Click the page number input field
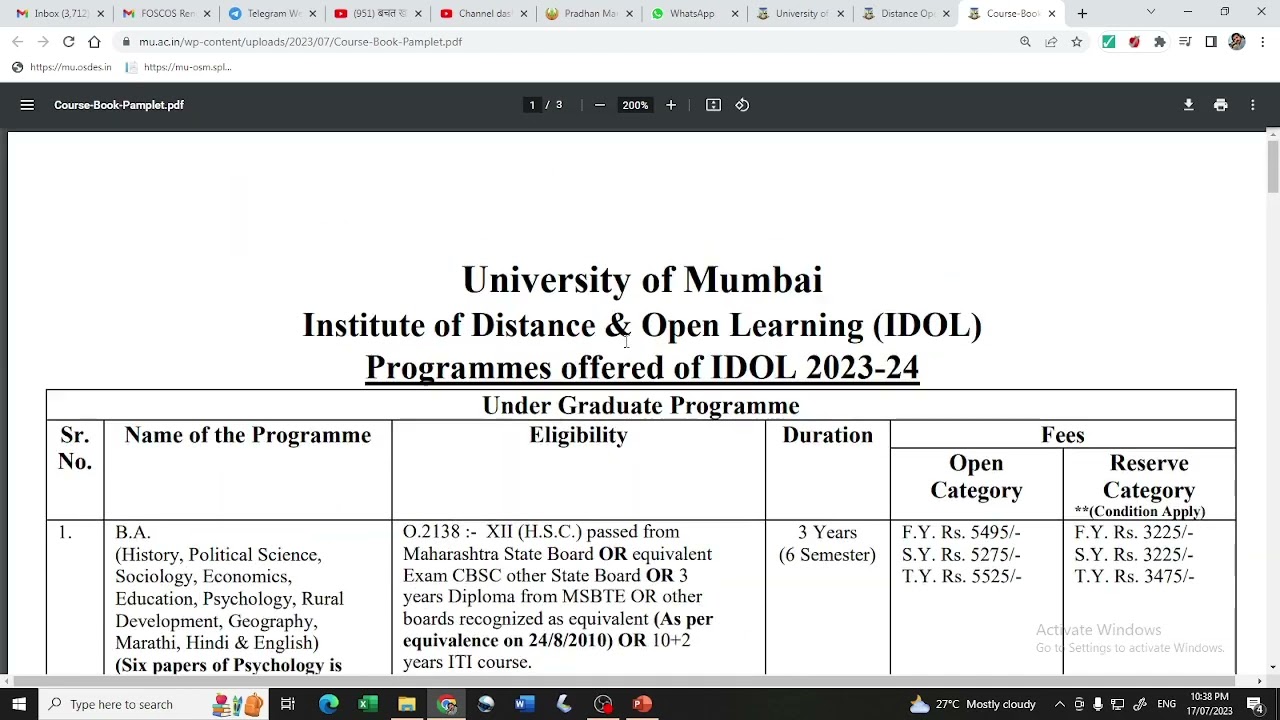The width and height of the screenshot is (1280, 720). point(532,105)
